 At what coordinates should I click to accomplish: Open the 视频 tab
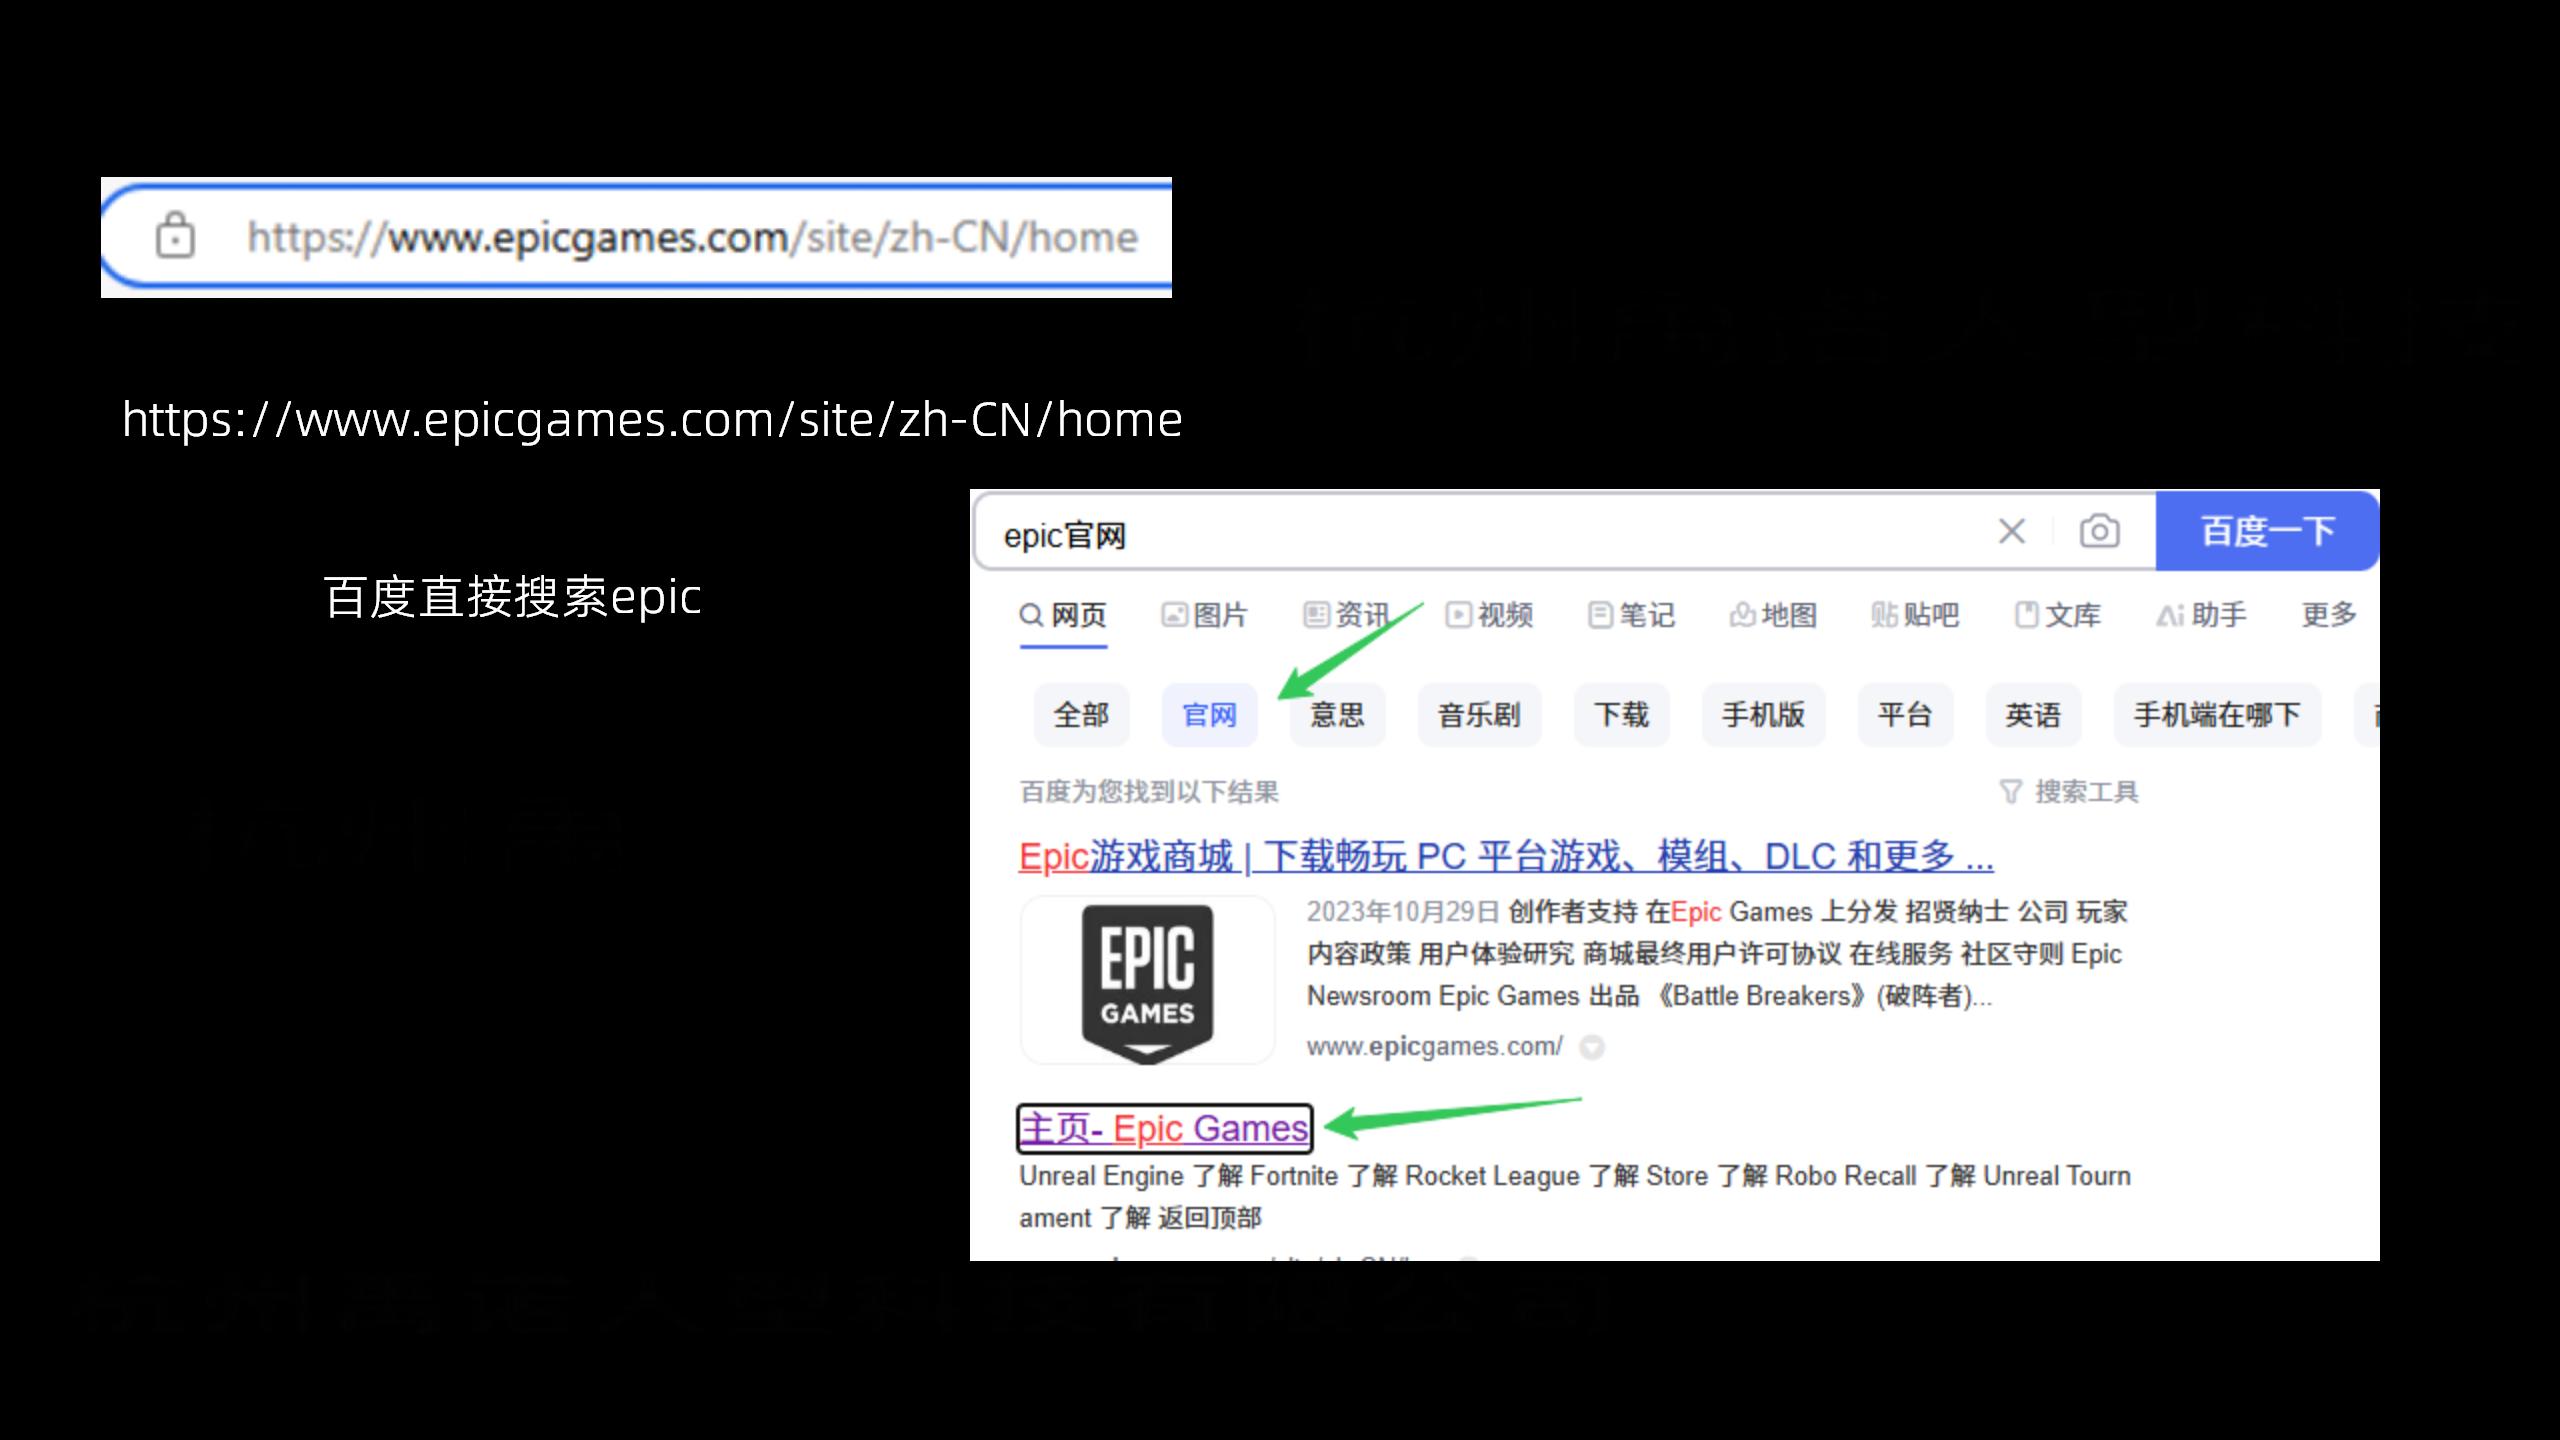(x=1489, y=615)
